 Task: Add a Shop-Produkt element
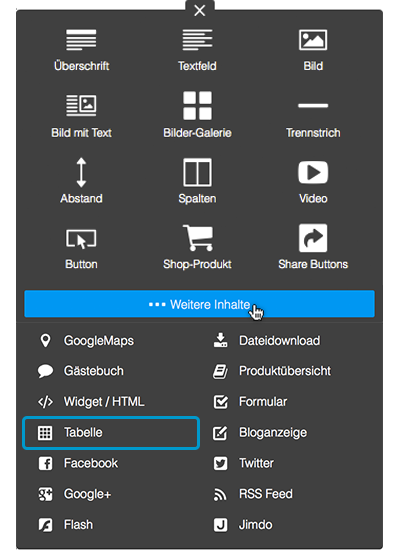pyautogui.click(x=197, y=247)
